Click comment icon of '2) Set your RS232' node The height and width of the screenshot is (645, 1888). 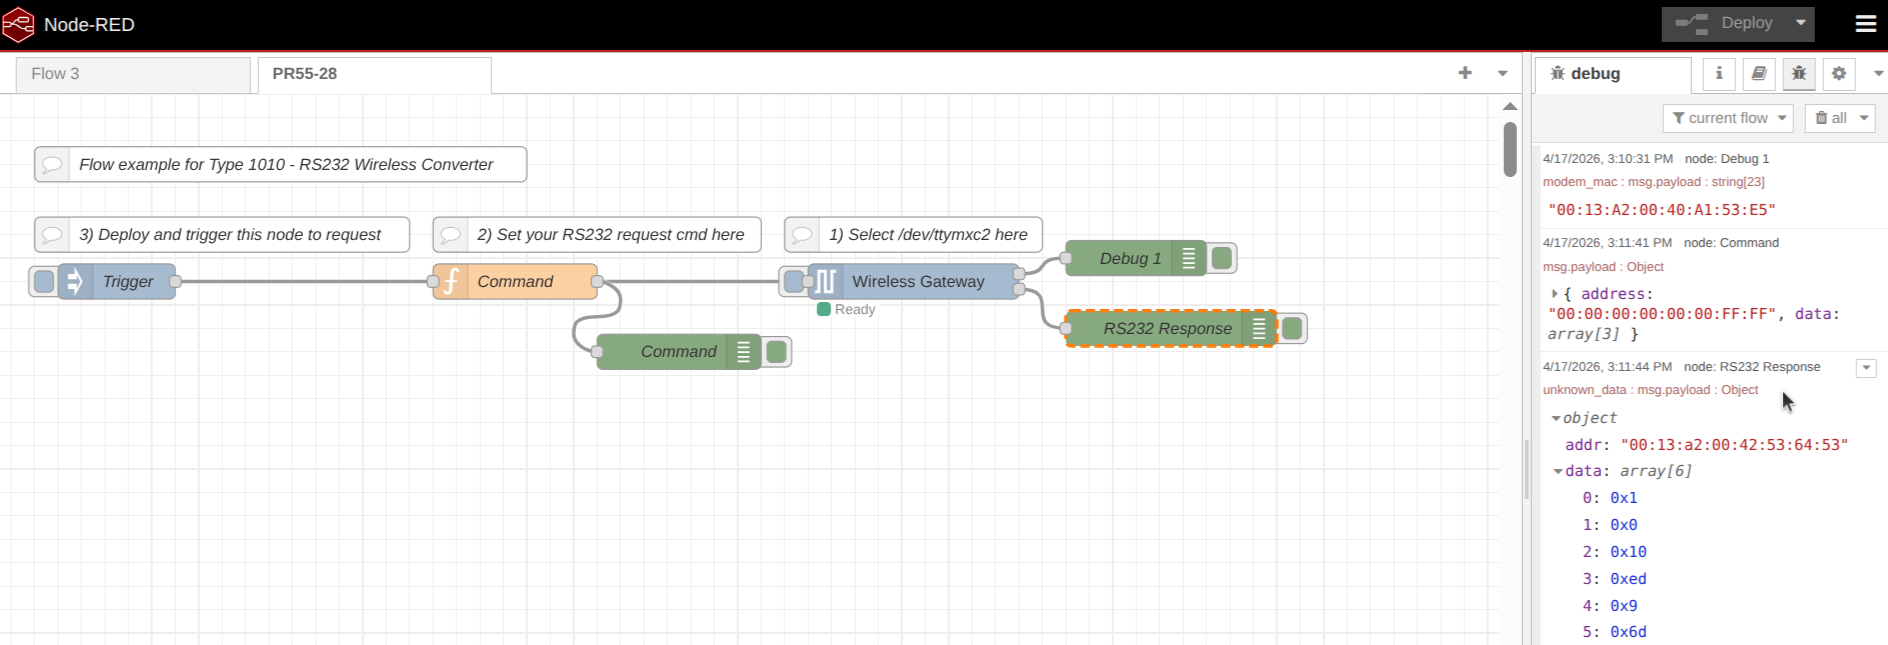[x=451, y=235]
